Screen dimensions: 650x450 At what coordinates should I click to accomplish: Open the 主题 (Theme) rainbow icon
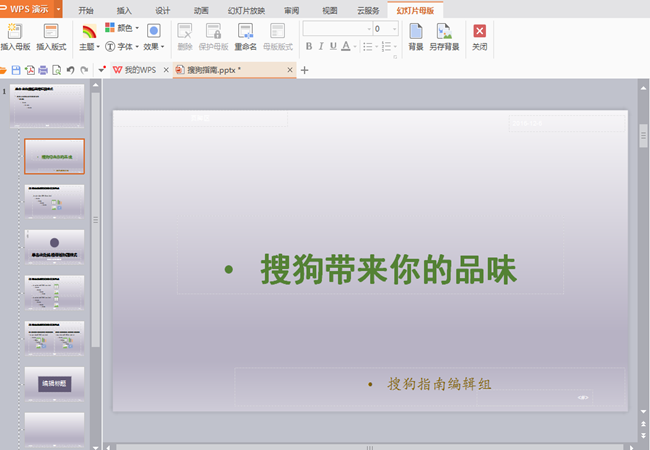pos(89,31)
